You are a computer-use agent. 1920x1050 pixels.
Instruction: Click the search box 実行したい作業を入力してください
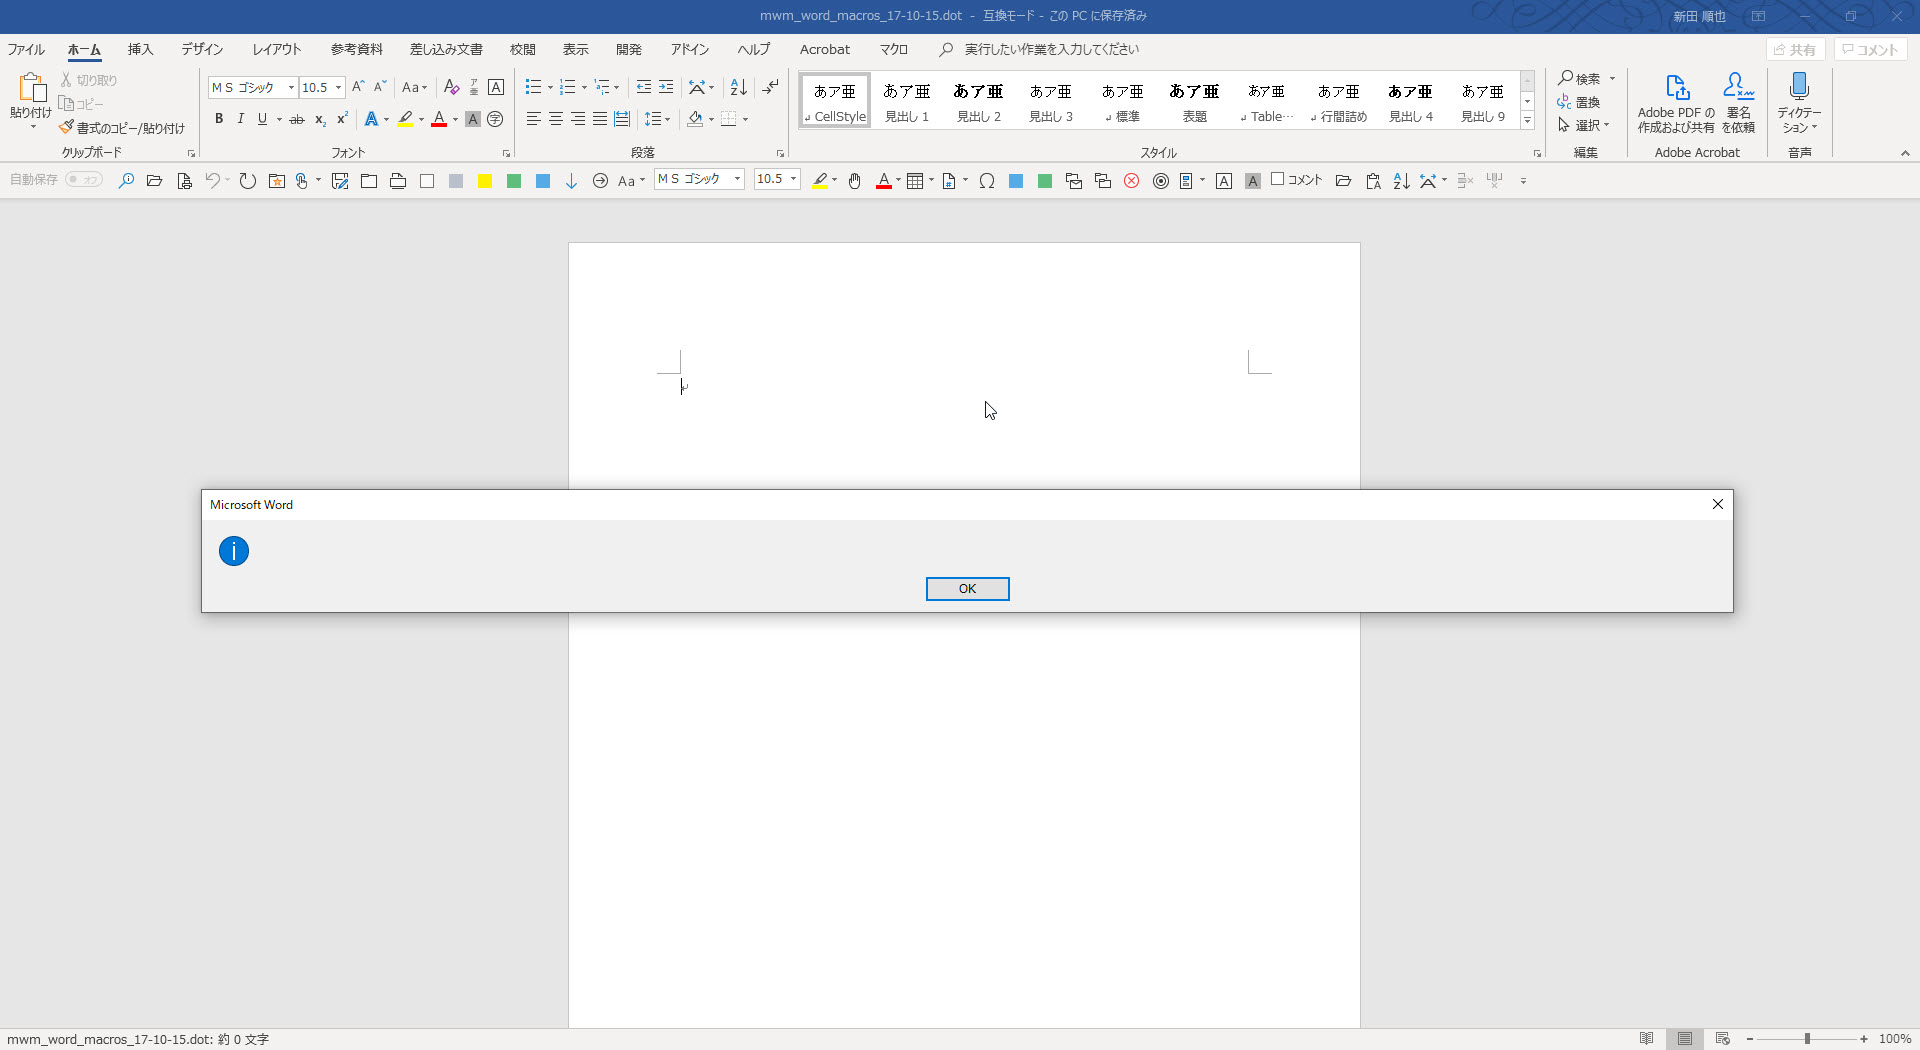1051,49
